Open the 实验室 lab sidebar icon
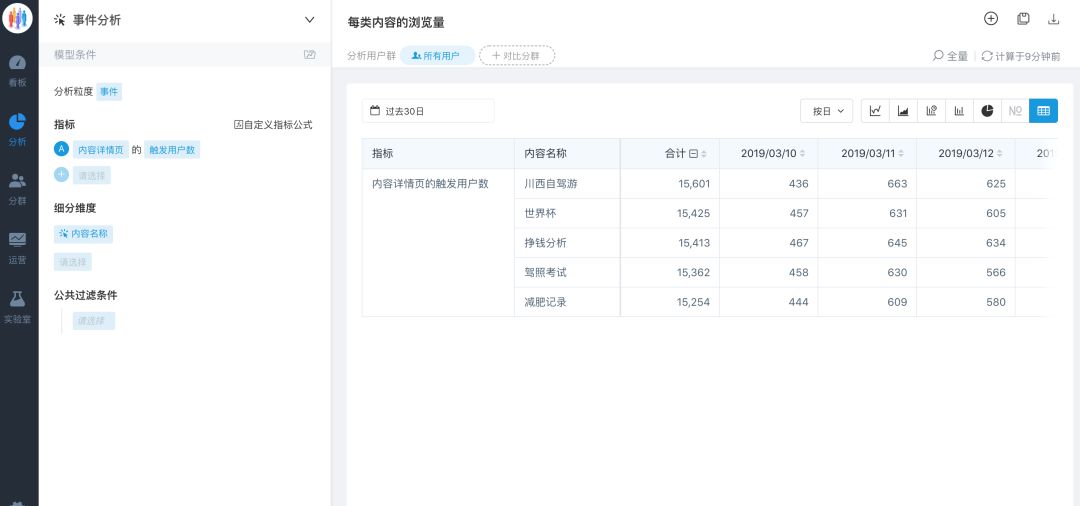The height and width of the screenshot is (506, 1080). point(18,304)
